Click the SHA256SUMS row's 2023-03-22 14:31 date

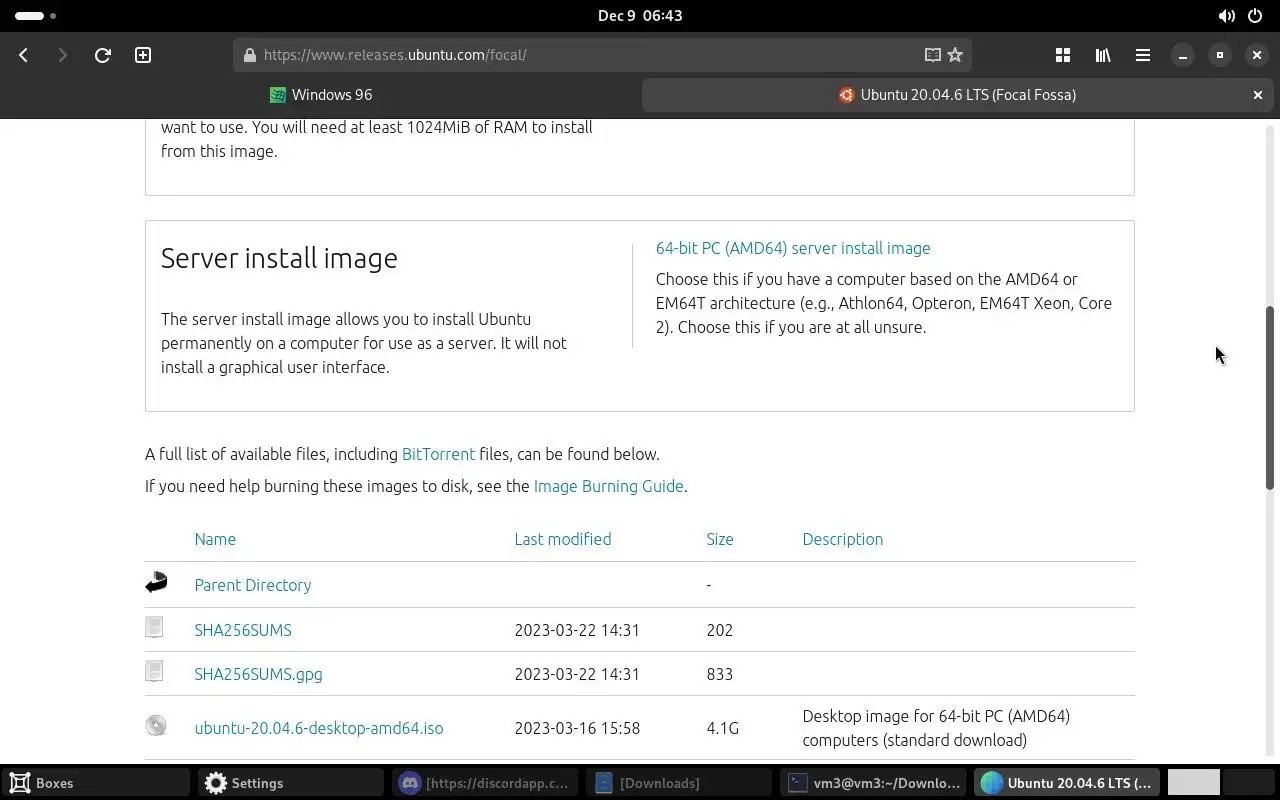577,630
